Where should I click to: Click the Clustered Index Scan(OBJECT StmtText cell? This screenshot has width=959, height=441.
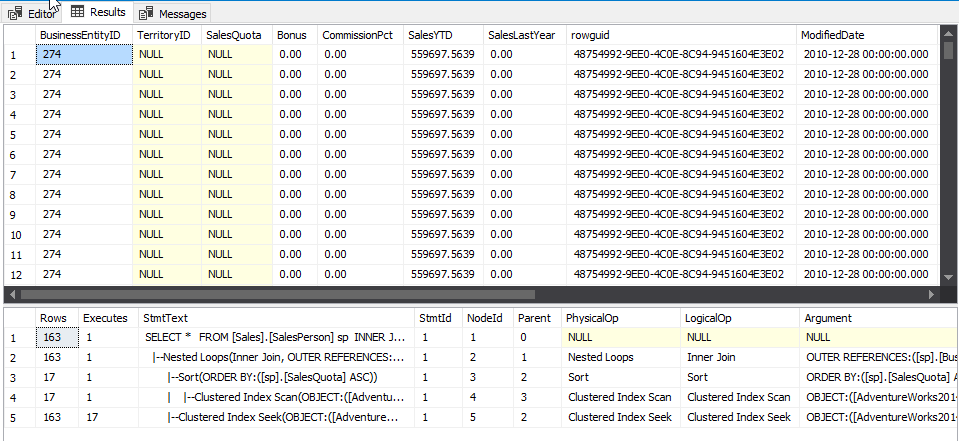(276, 398)
